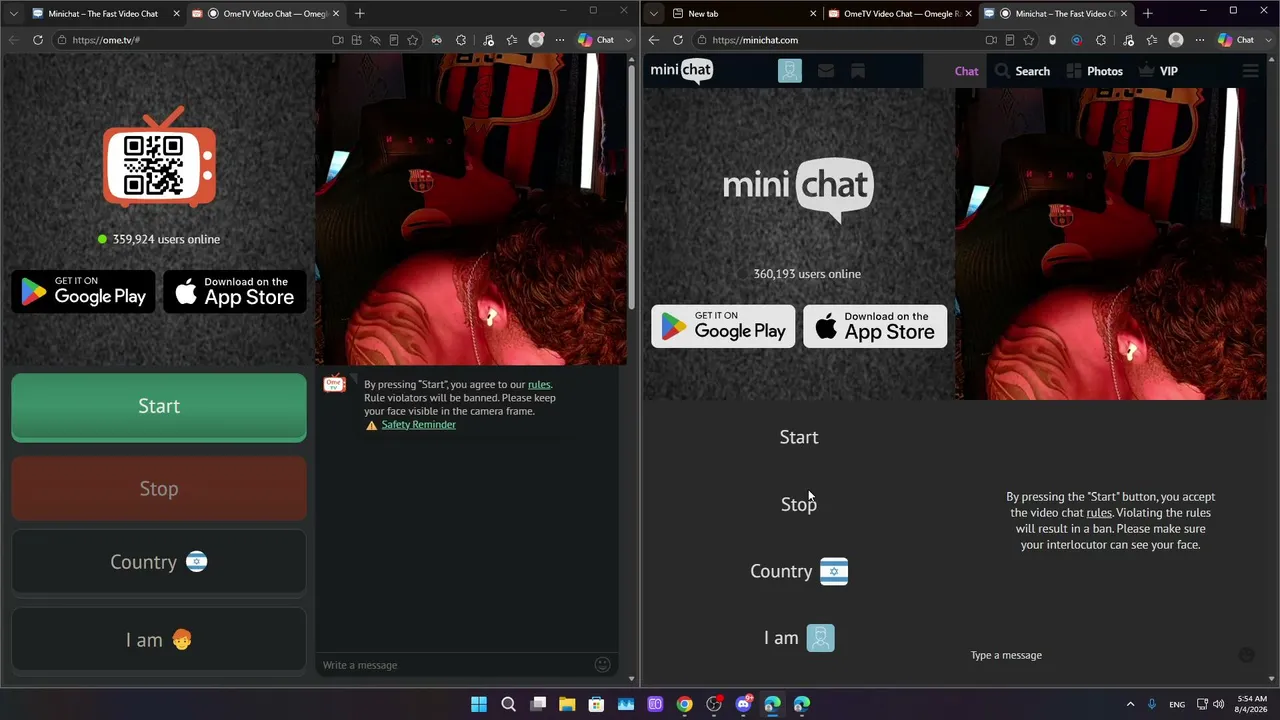Click the Minichat 'Type a message' field

click(1100, 655)
